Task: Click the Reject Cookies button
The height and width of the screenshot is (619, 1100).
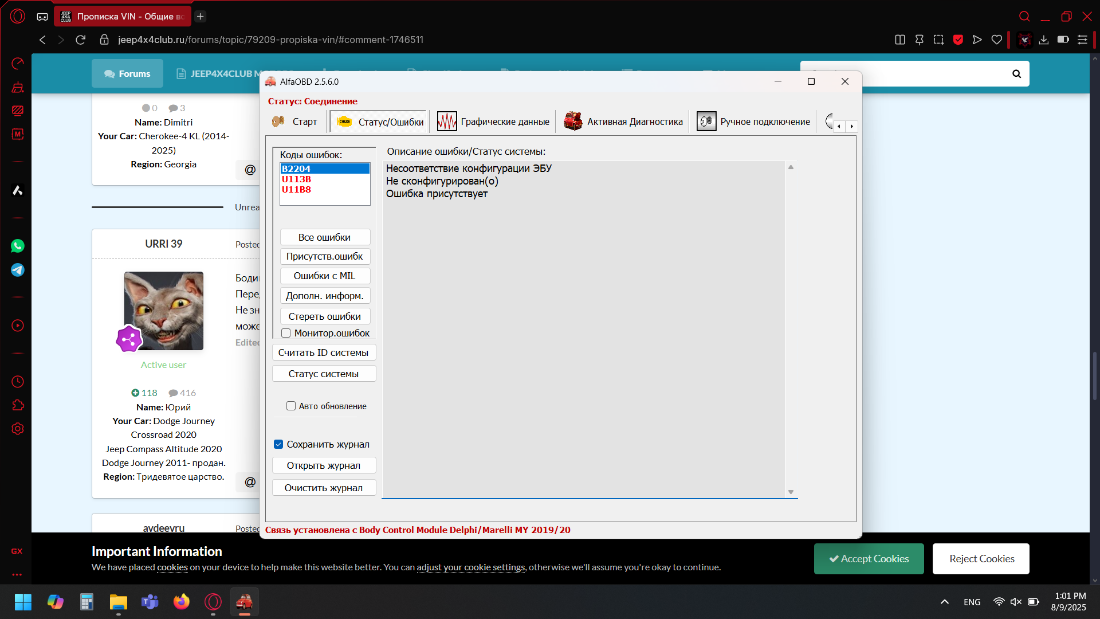Action: click(x=981, y=559)
